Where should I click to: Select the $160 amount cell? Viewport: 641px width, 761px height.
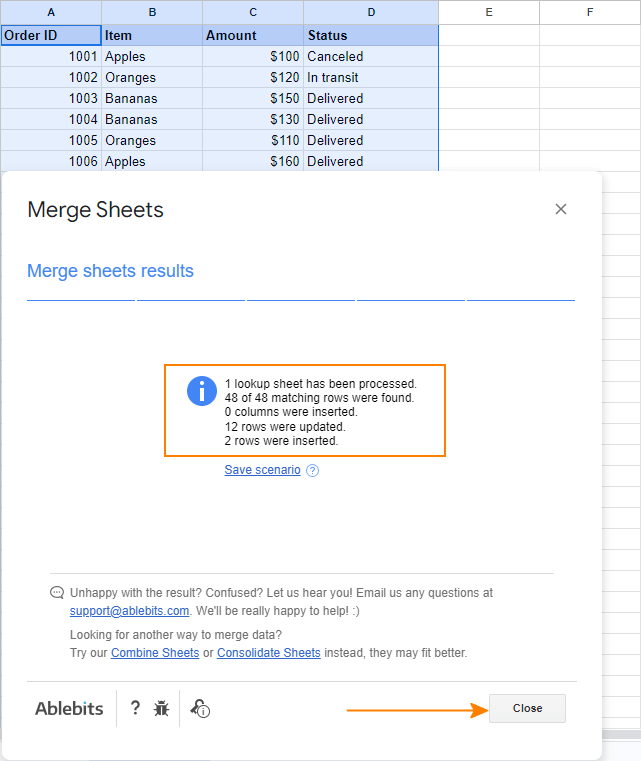253,161
